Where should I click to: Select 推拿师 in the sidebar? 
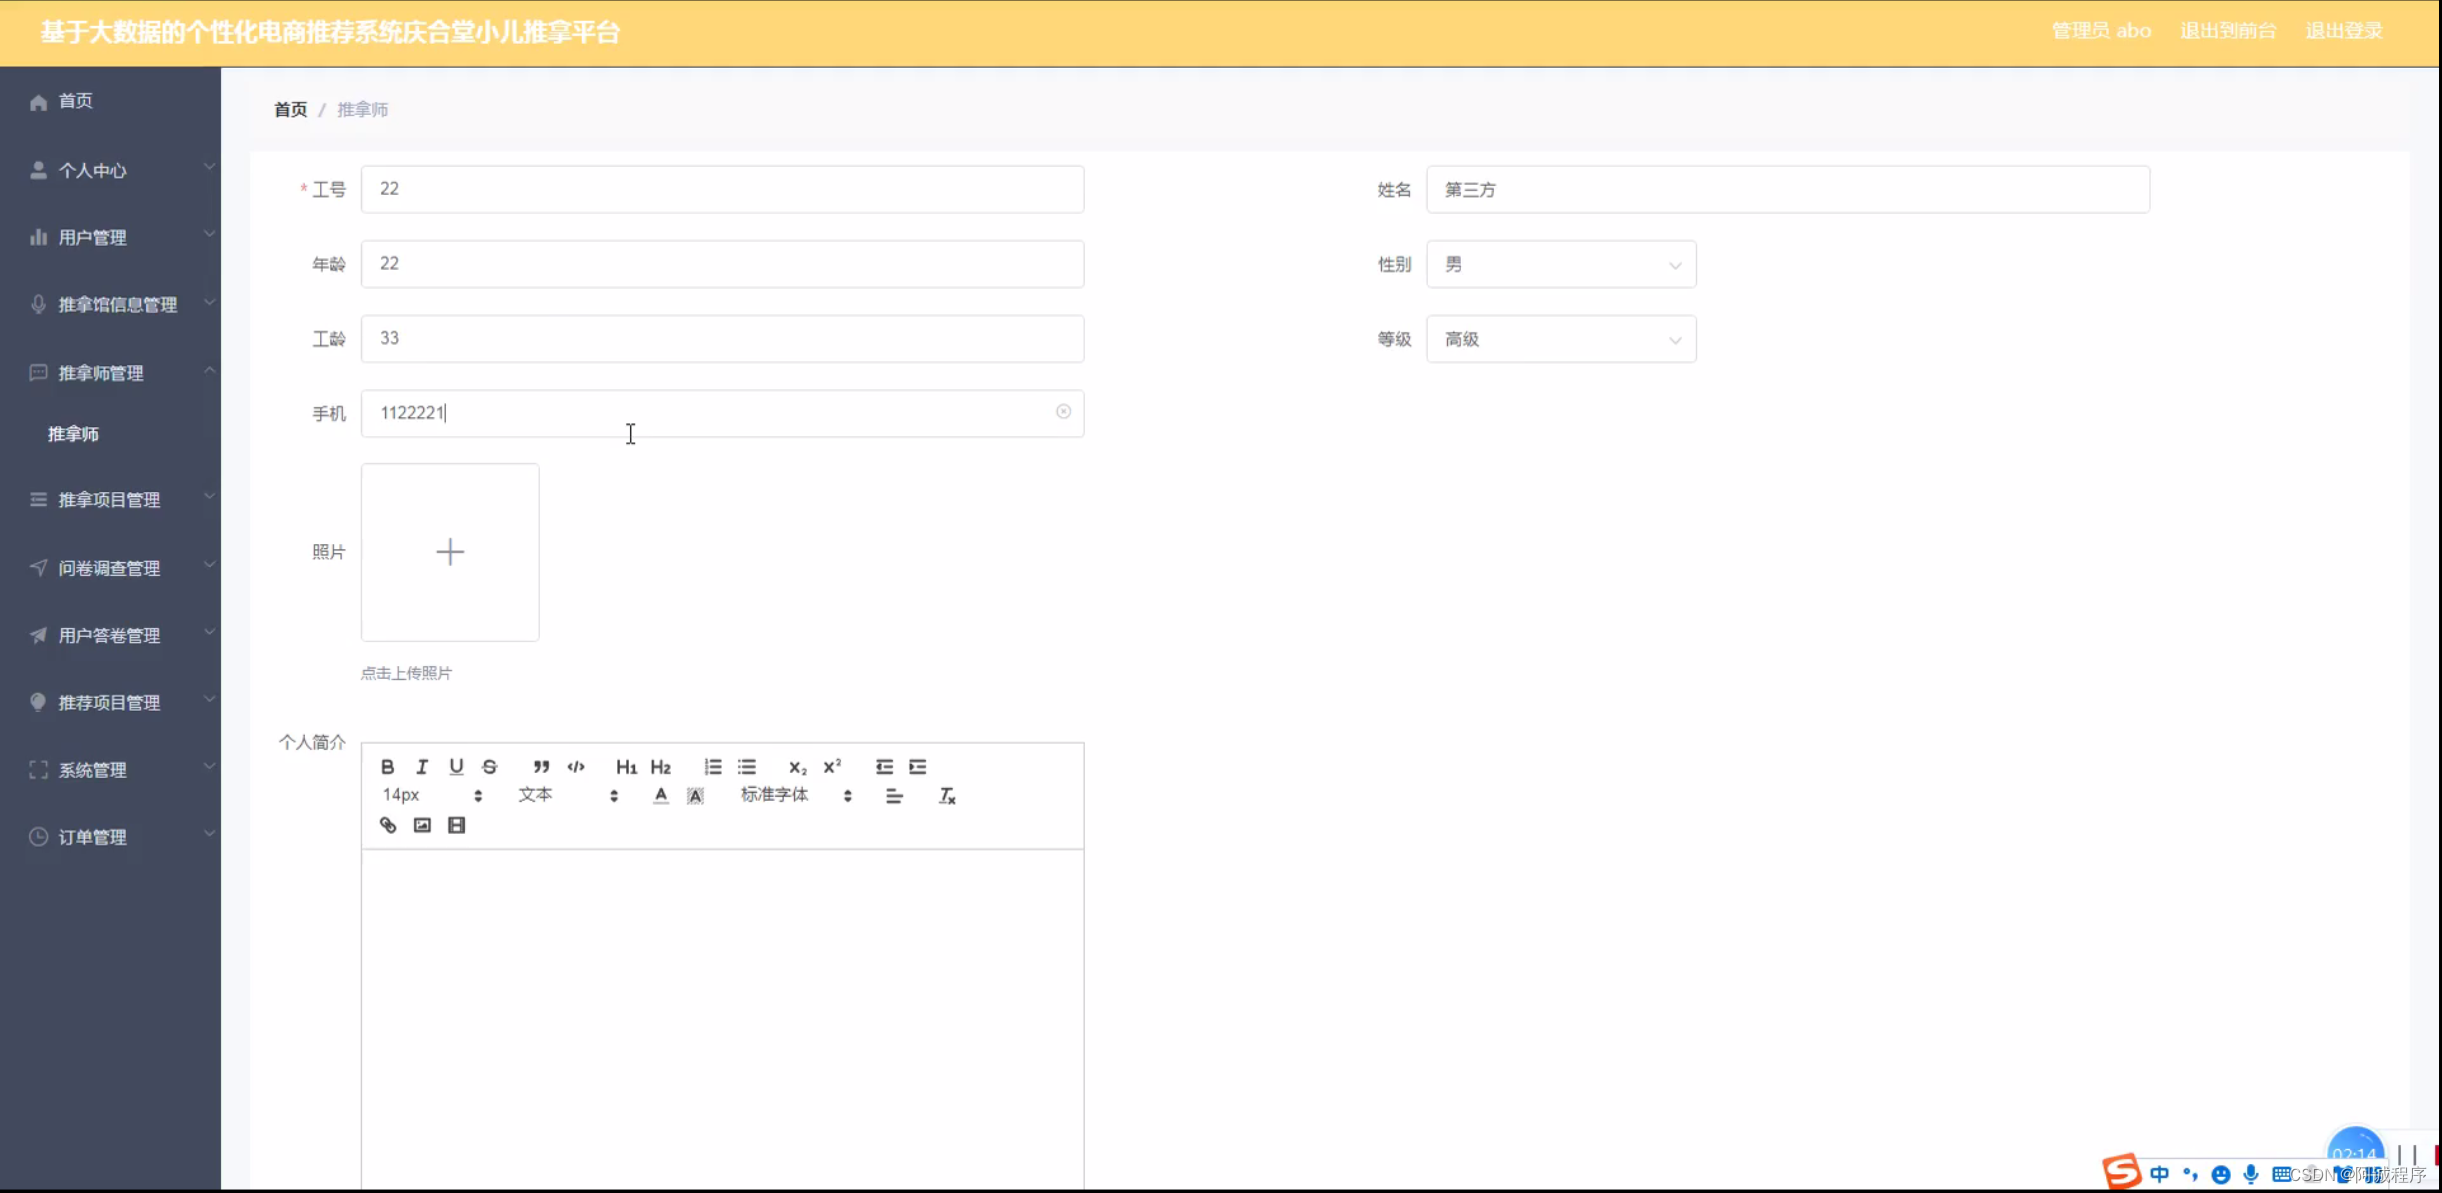[73, 434]
